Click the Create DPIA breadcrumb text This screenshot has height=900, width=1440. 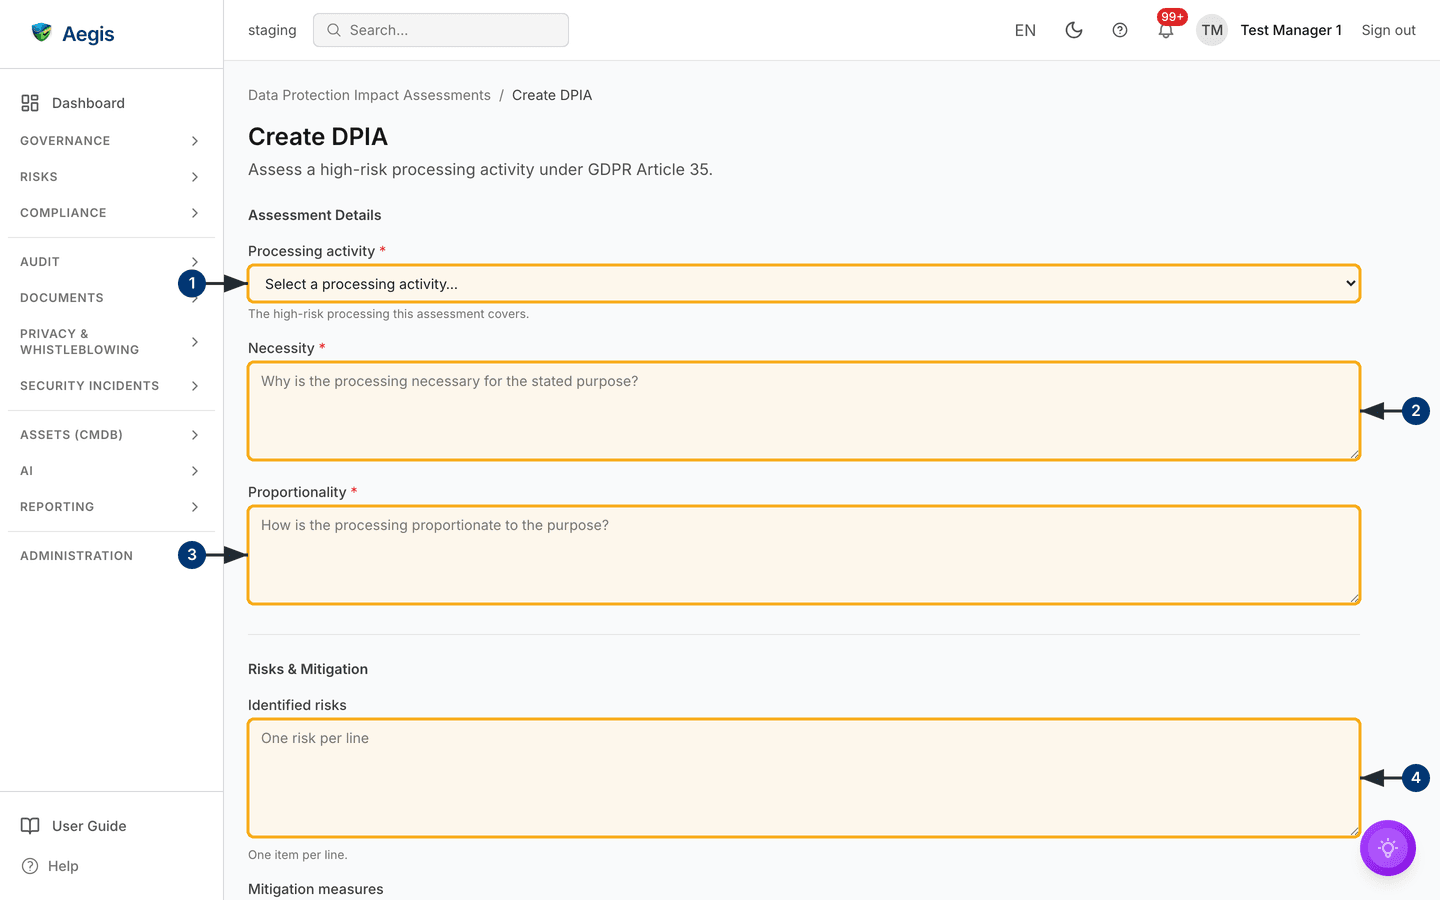point(552,95)
